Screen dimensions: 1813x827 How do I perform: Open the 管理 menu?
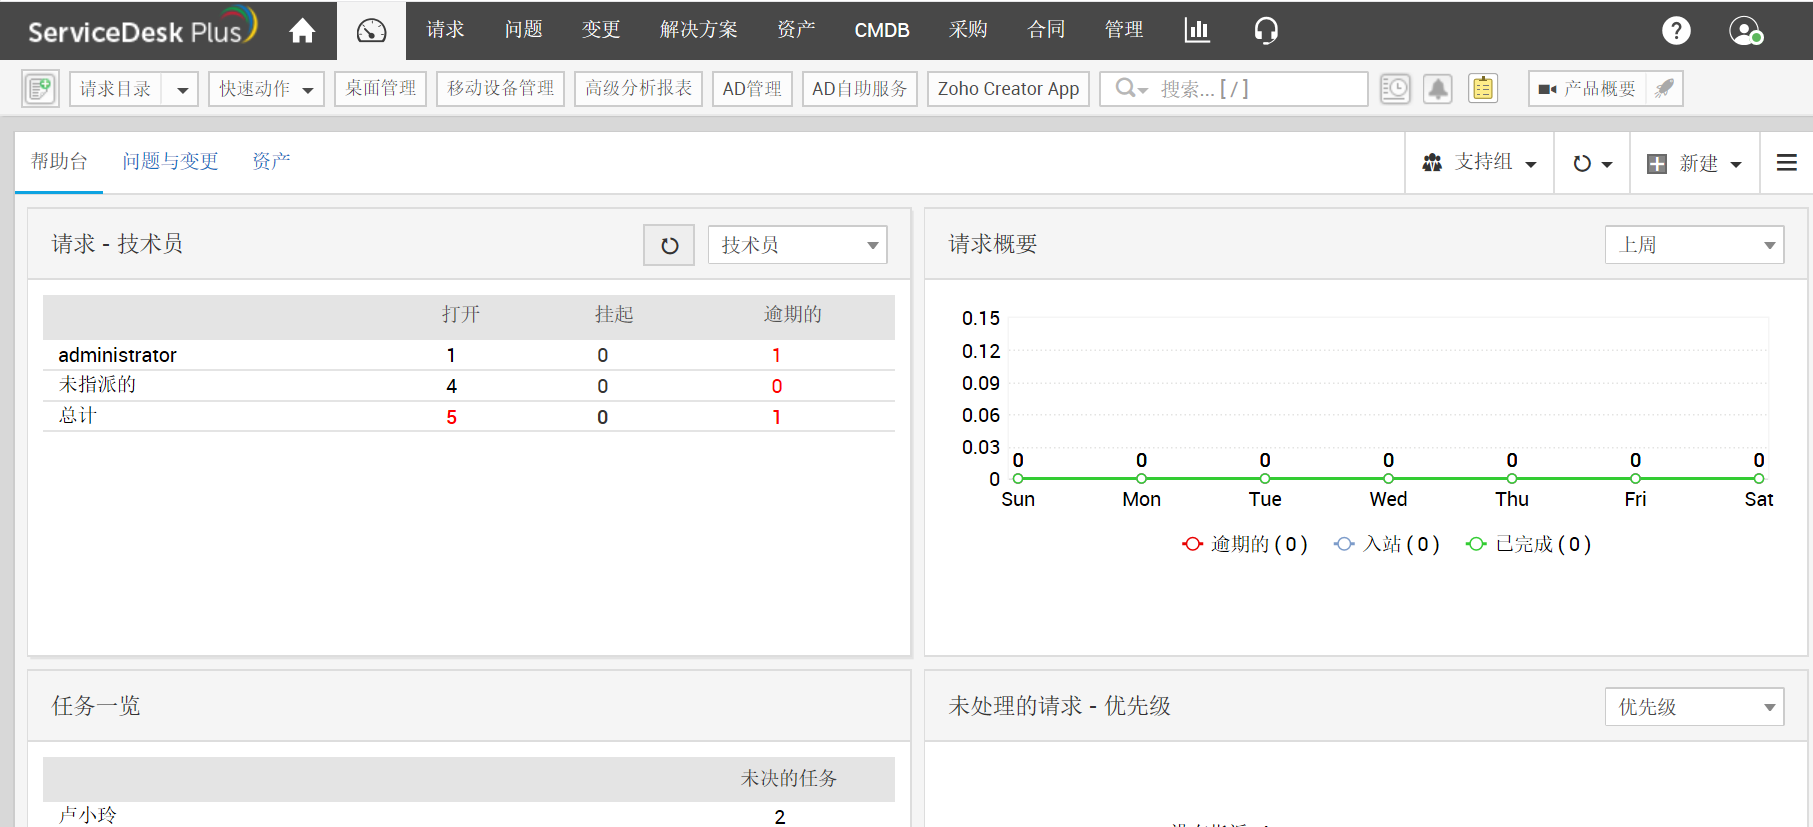[1124, 30]
